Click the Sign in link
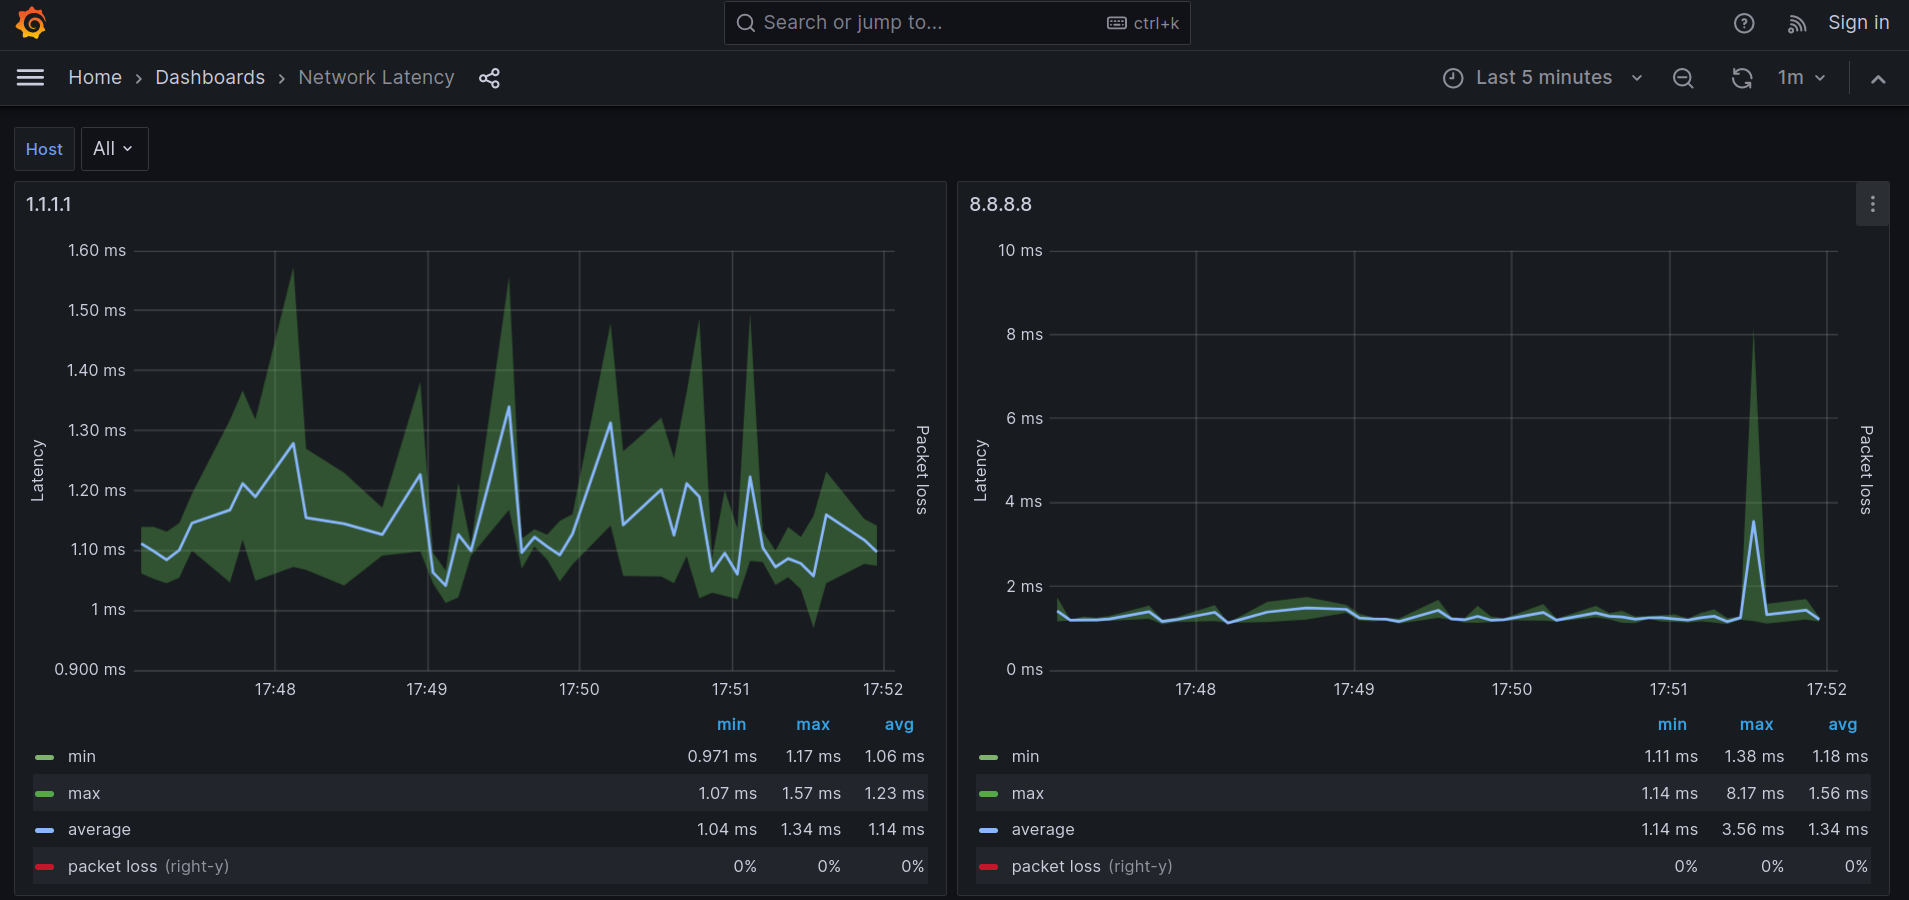This screenshot has width=1909, height=900. (1858, 23)
